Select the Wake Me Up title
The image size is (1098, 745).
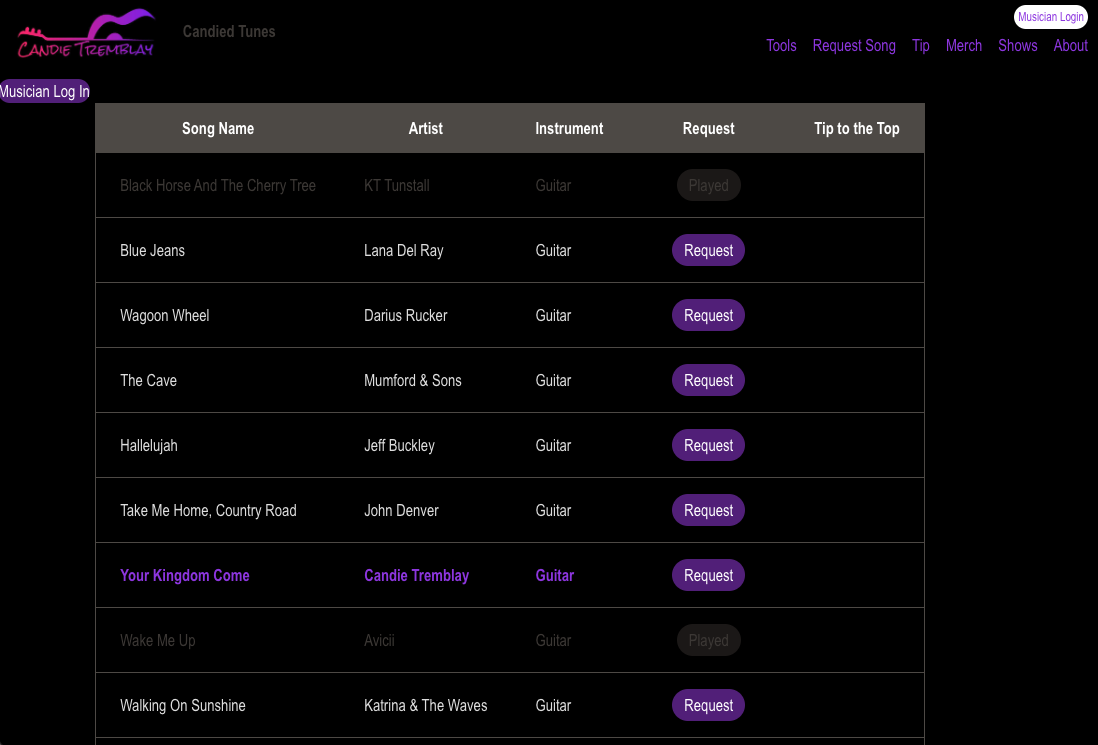pyautogui.click(x=158, y=641)
